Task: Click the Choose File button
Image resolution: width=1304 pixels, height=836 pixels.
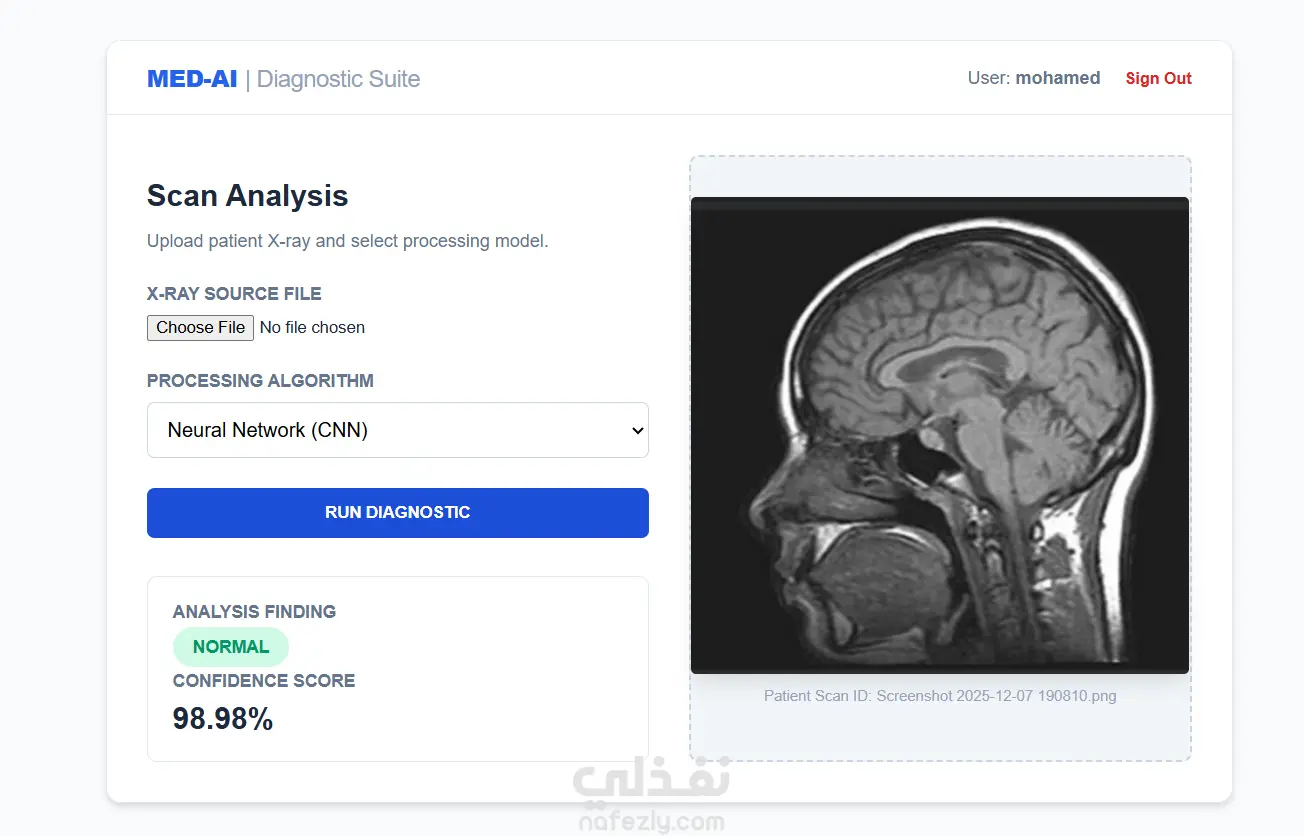Action: pos(200,328)
